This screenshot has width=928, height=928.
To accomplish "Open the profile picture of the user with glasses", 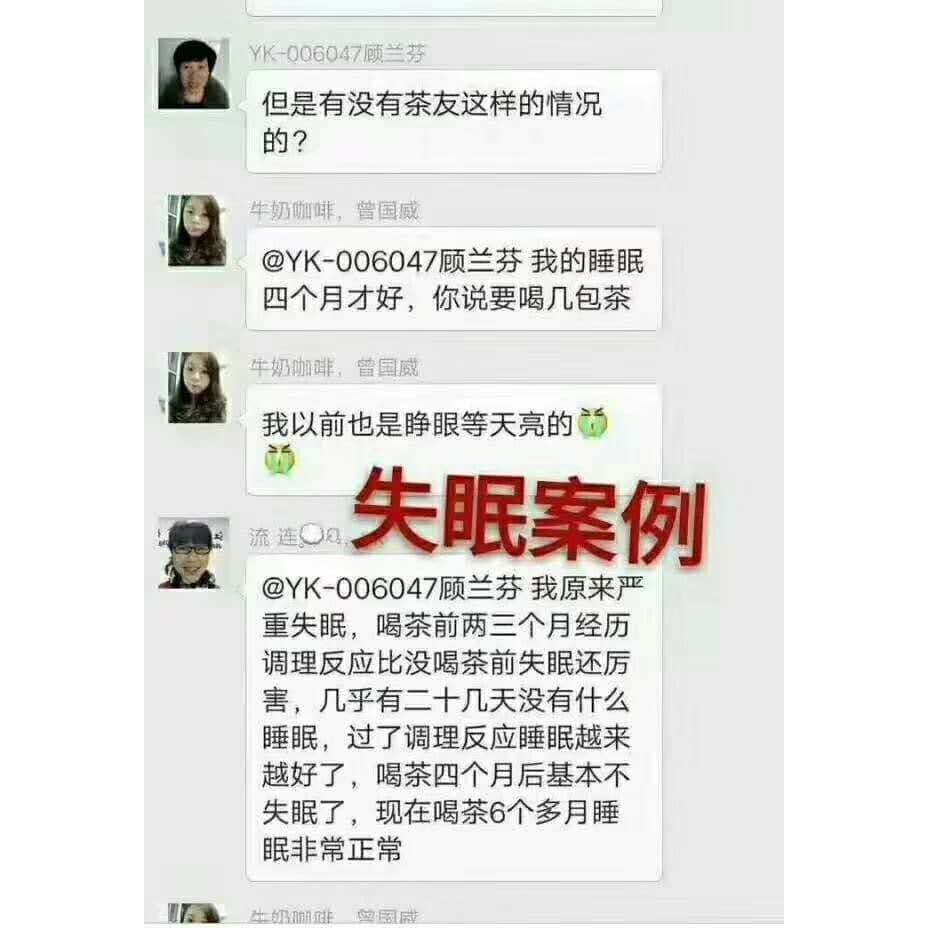I will pos(194,553).
